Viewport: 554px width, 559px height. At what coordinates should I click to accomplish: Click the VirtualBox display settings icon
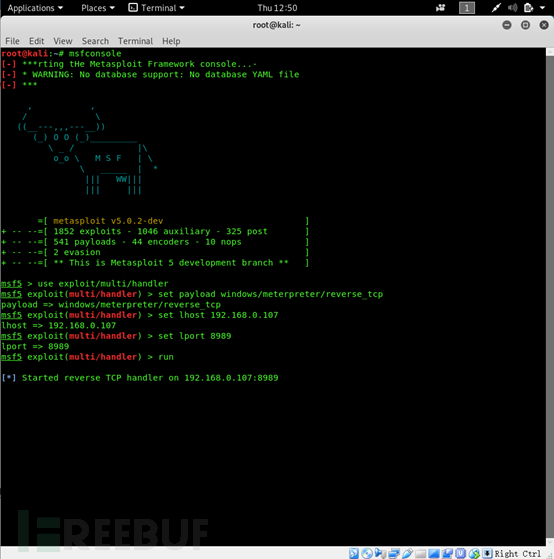pyautogui.click(x=434, y=554)
